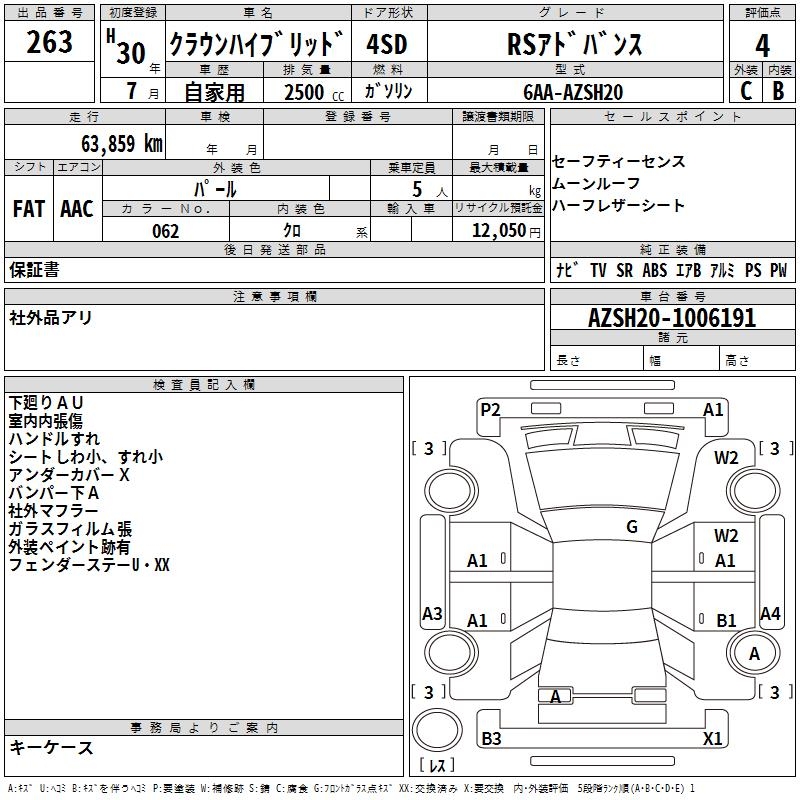This screenshot has width=800, height=800.
Task: Click sales point ムーンルーフ
Action: pyautogui.click(x=596, y=183)
